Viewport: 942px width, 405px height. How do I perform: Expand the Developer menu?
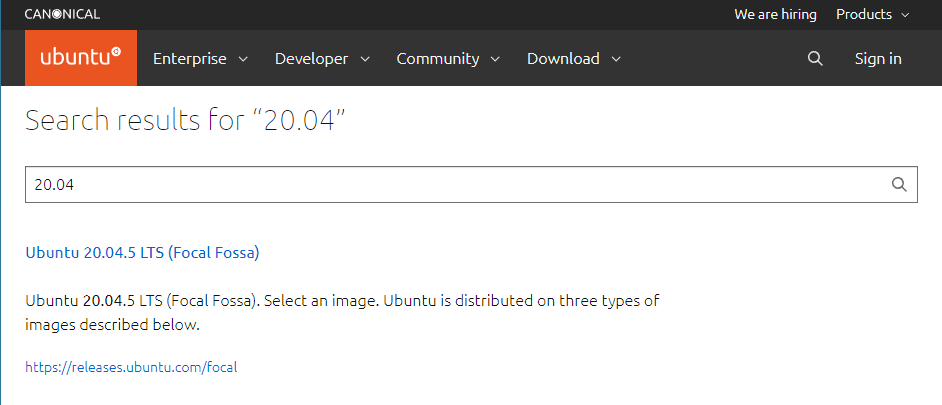click(x=323, y=58)
